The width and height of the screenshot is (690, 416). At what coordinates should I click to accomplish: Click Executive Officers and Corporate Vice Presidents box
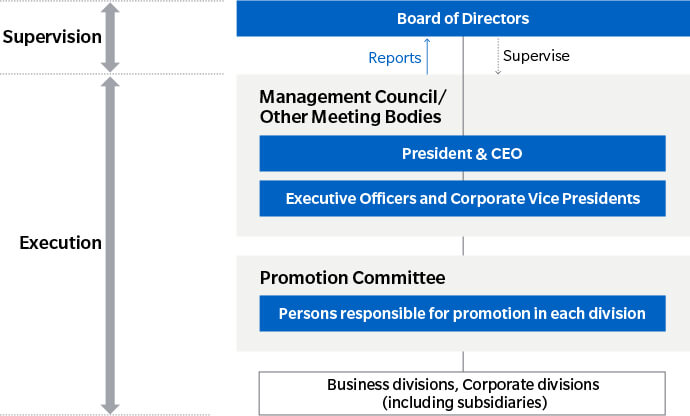click(462, 198)
